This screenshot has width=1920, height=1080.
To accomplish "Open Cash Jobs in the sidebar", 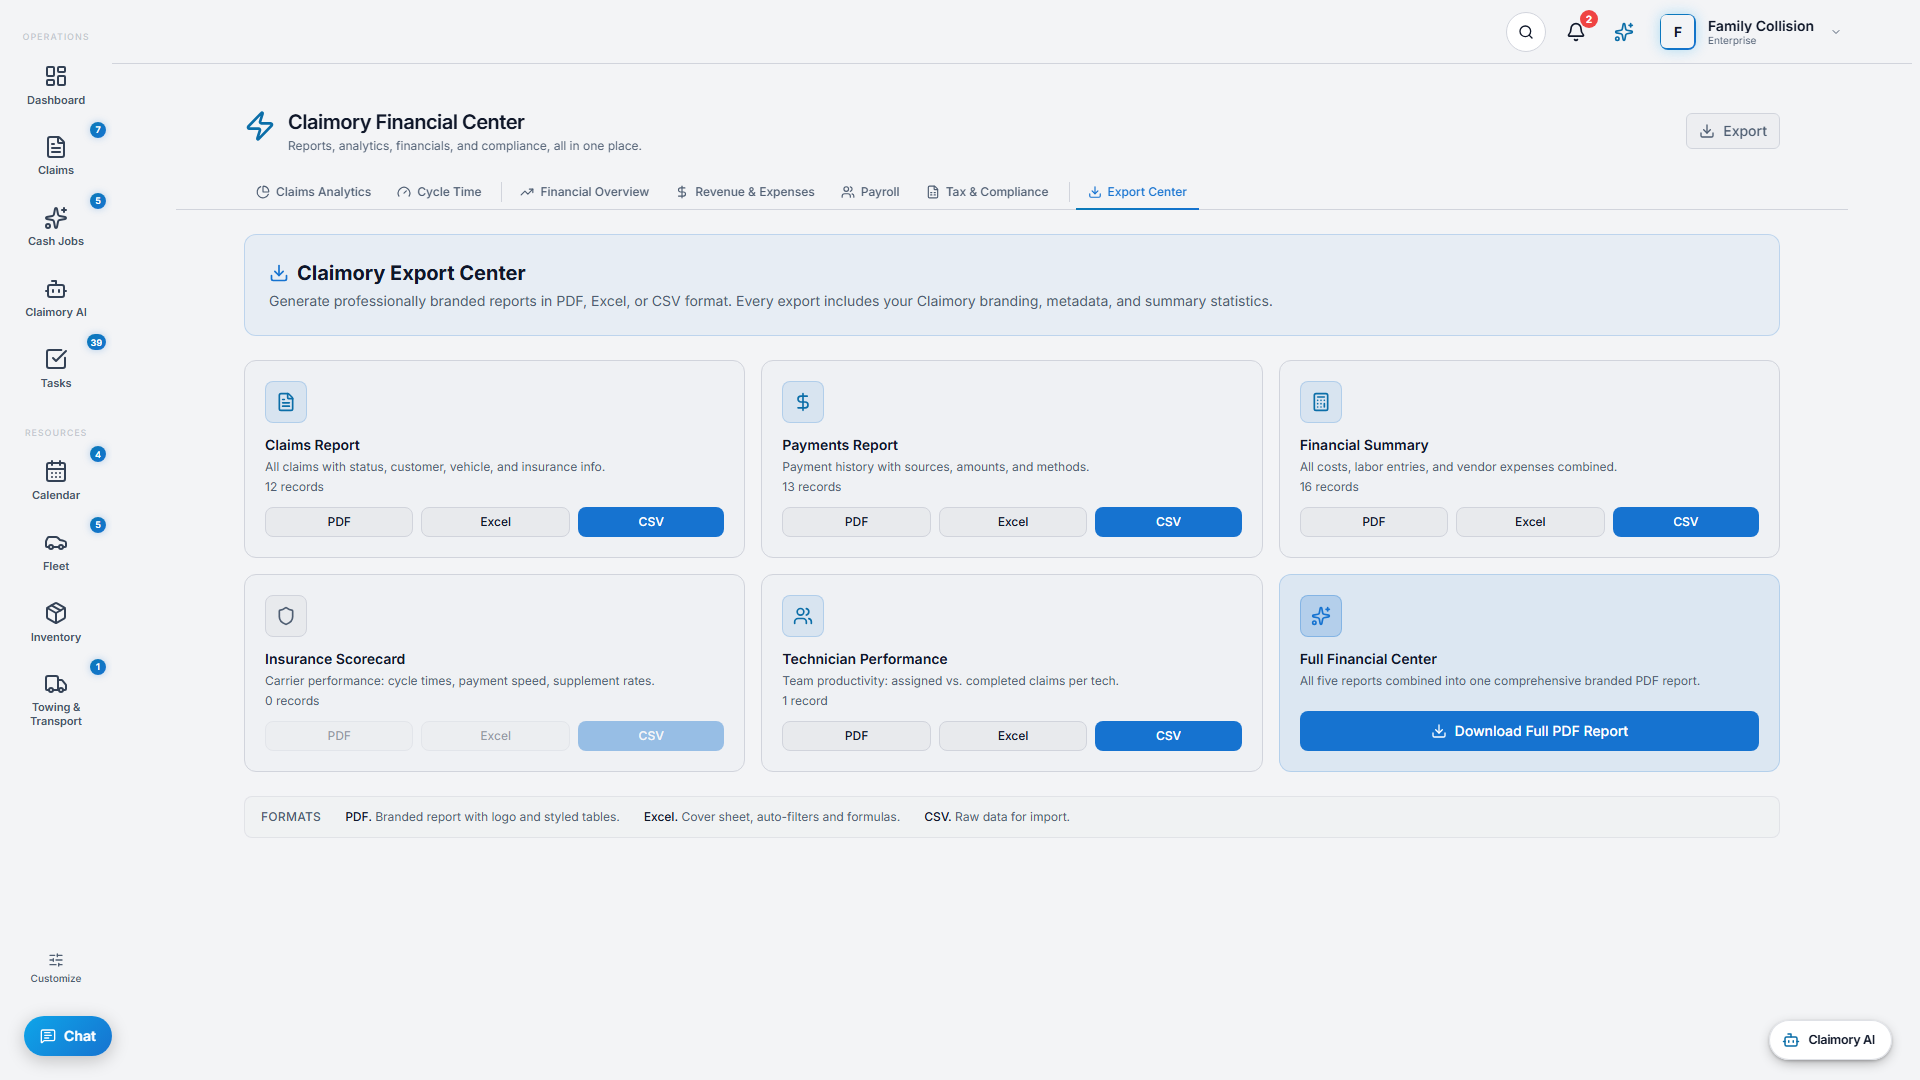I will click(56, 227).
